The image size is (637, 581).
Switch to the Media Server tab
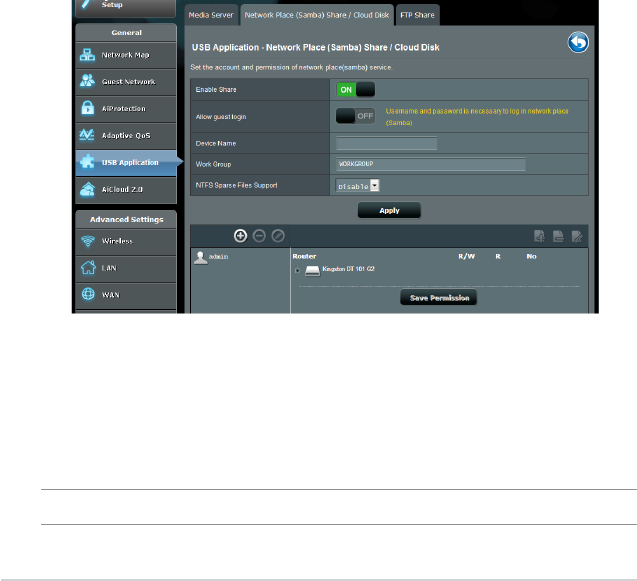point(211,15)
